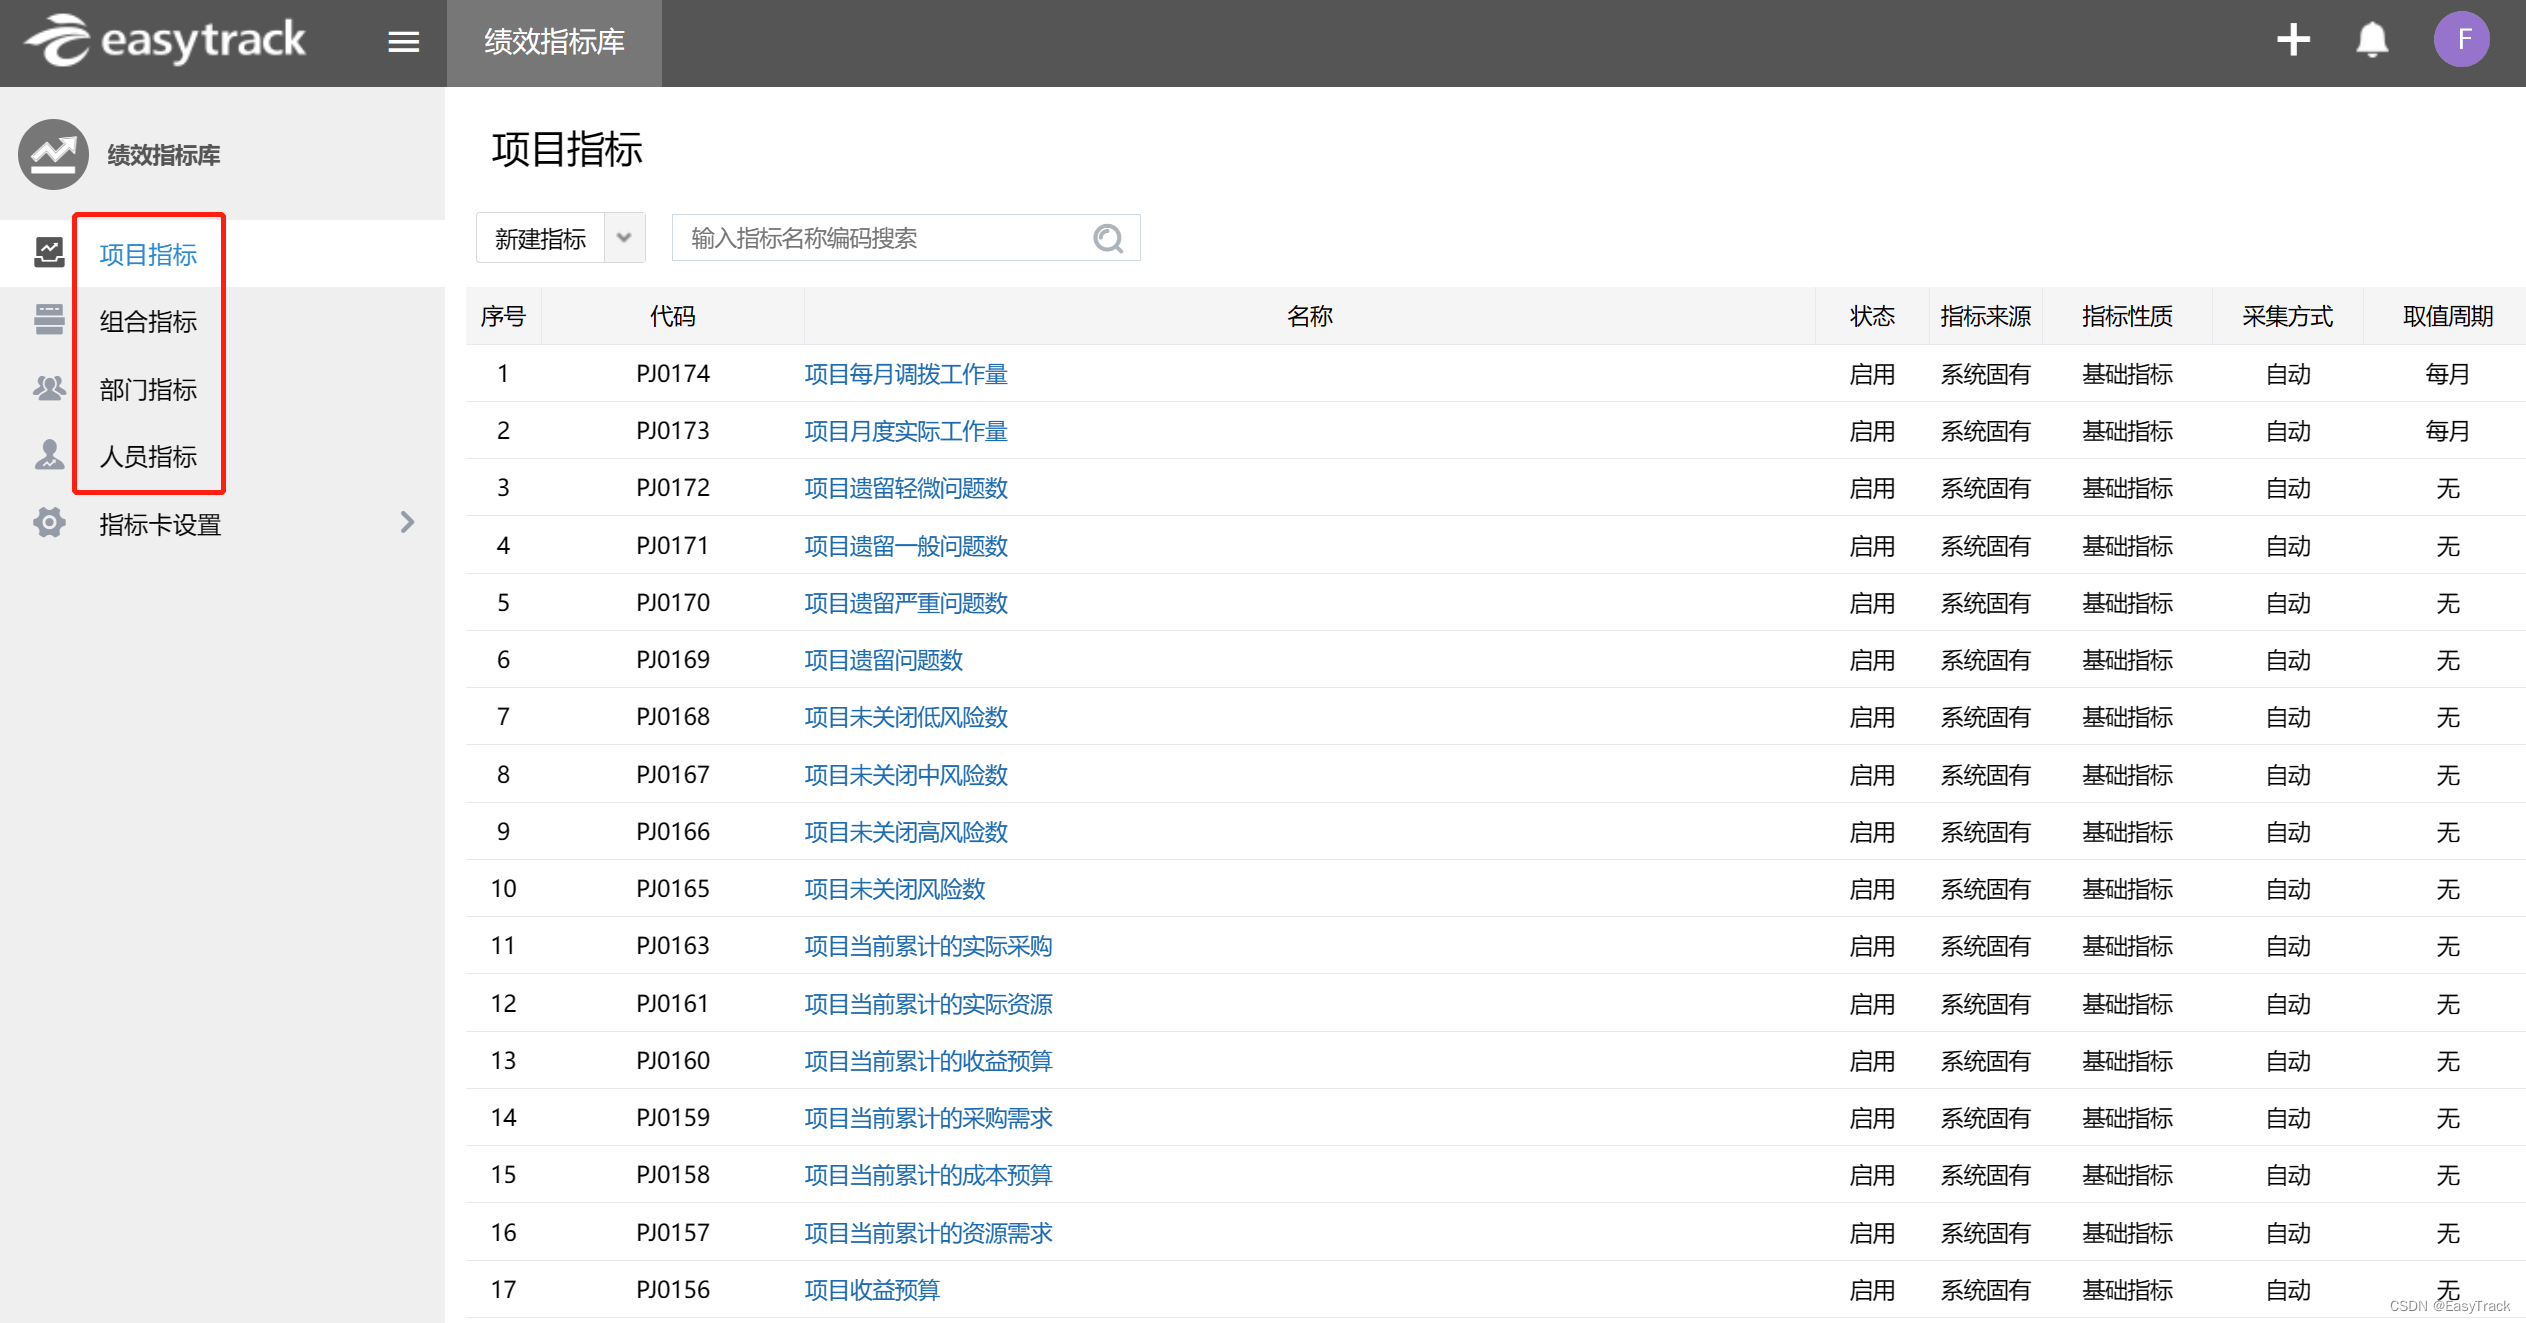Open the 项目当前累计的收益预算 link

(928, 1061)
